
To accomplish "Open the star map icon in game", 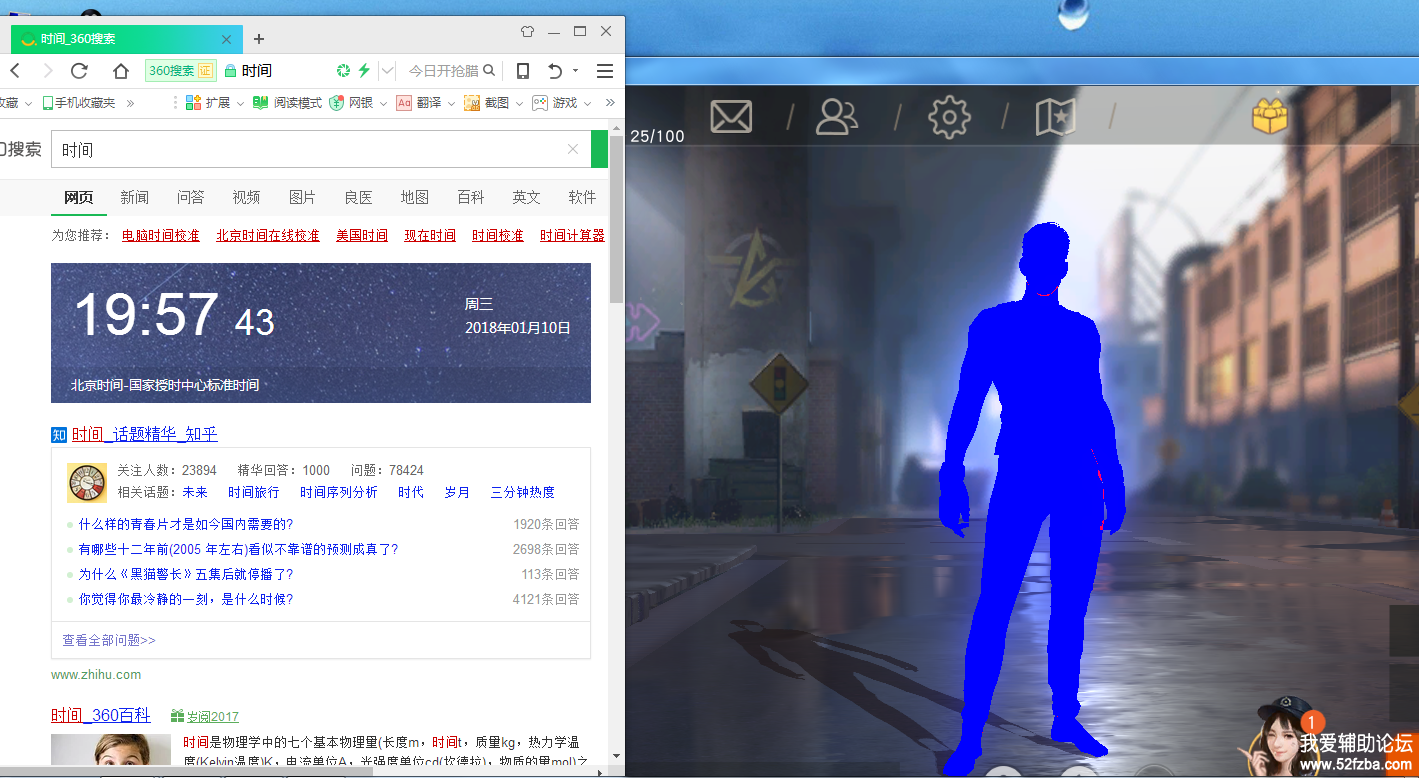I will [x=1054, y=117].
